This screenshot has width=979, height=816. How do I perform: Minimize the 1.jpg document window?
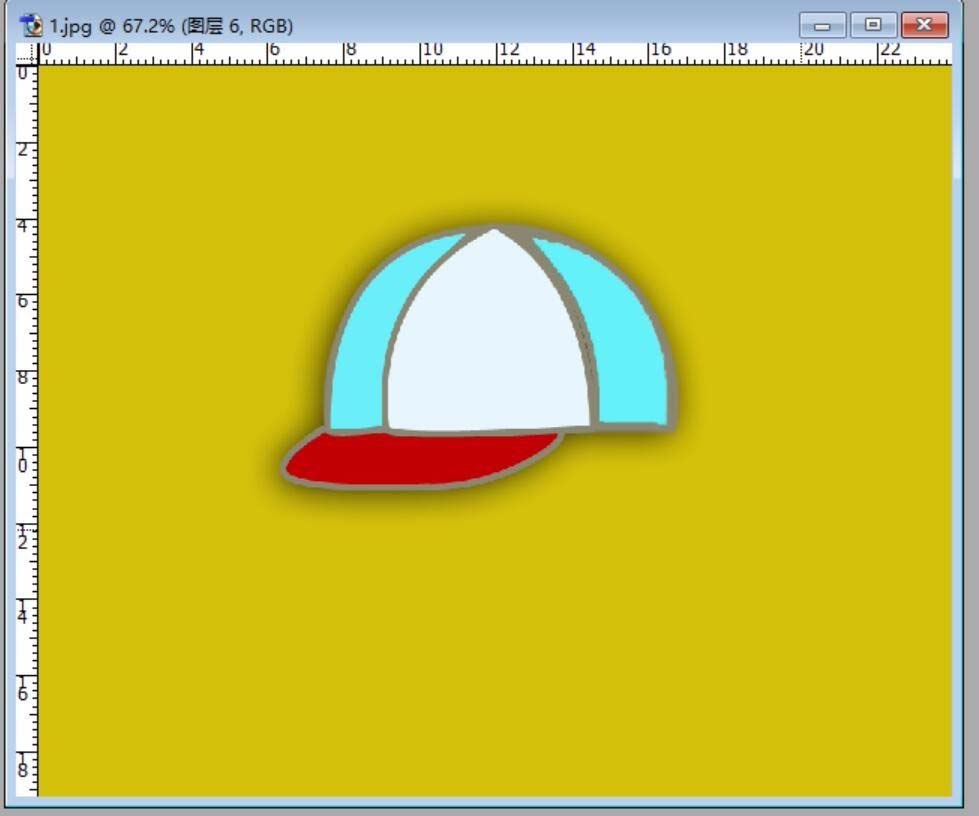pos(822,25)
